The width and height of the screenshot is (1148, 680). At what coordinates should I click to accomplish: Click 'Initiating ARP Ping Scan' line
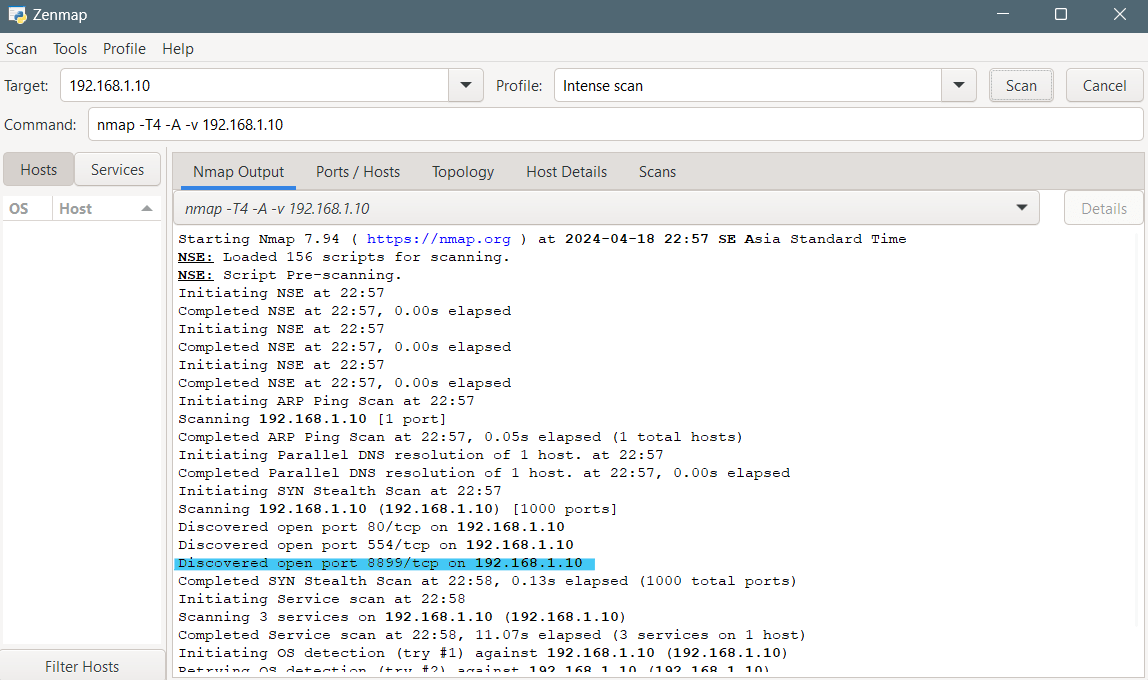point(326,401)
